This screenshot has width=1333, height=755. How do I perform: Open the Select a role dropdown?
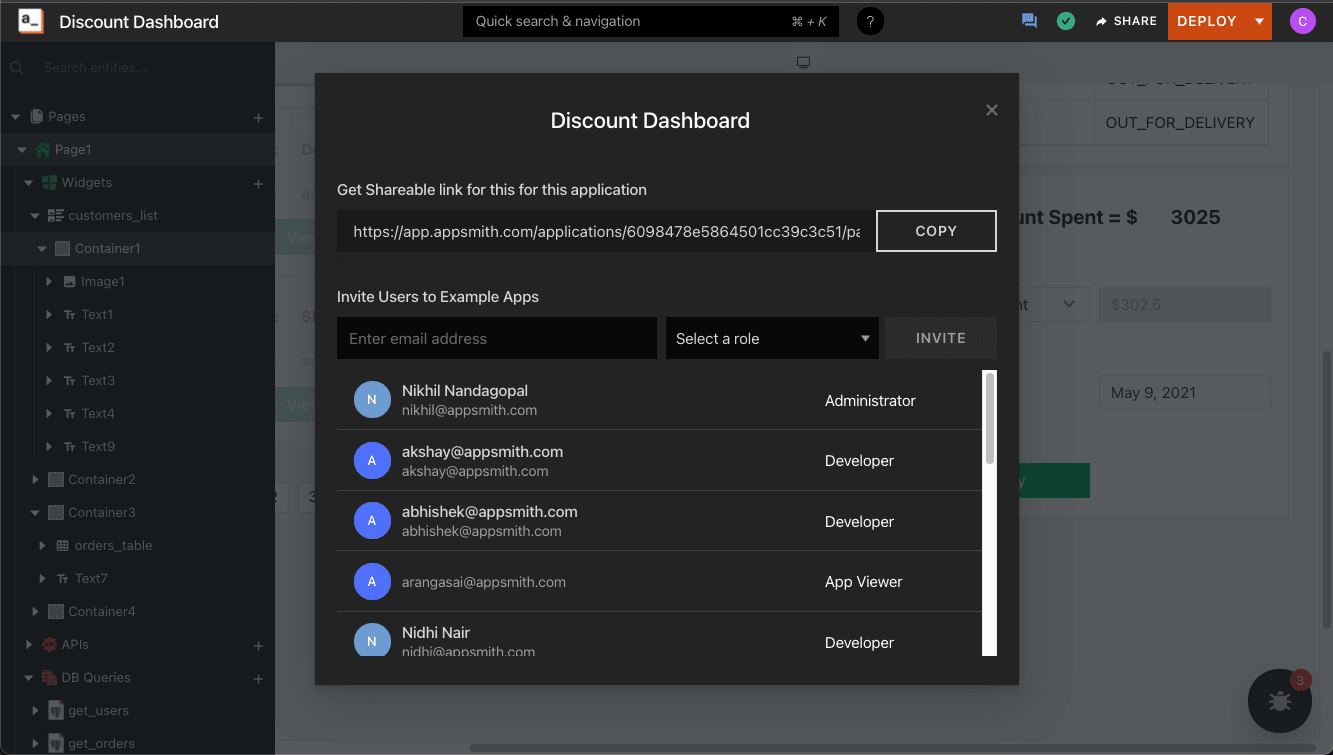(x=772, y=338)
